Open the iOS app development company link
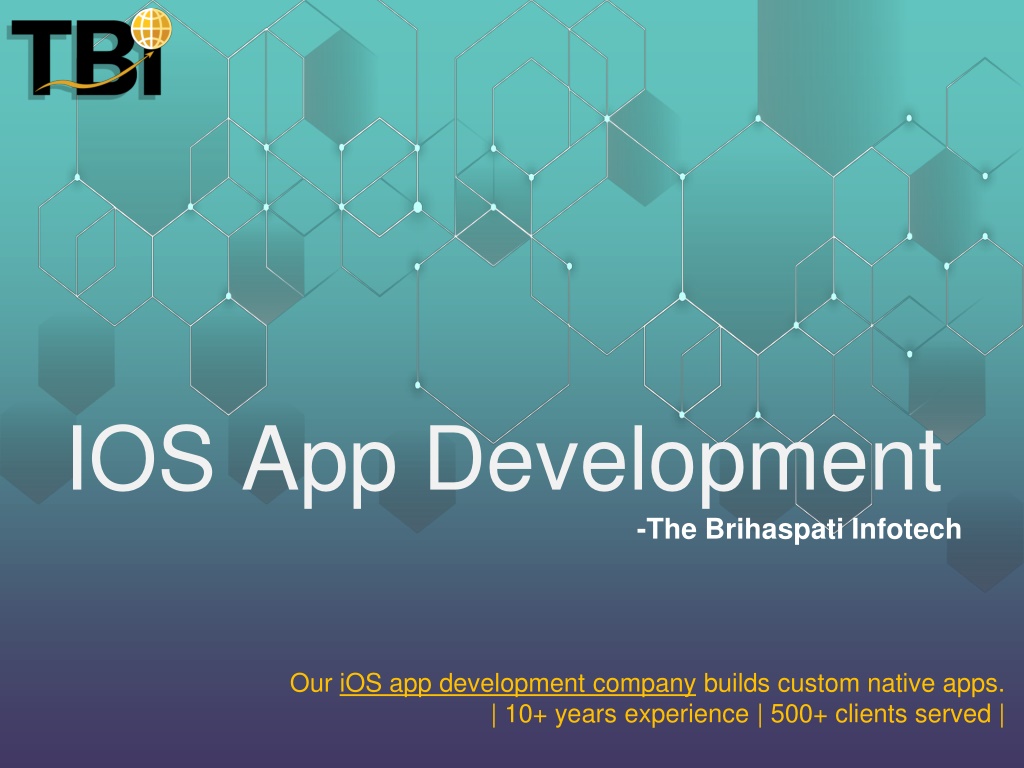1024x768 pixels. click(517, 684)
